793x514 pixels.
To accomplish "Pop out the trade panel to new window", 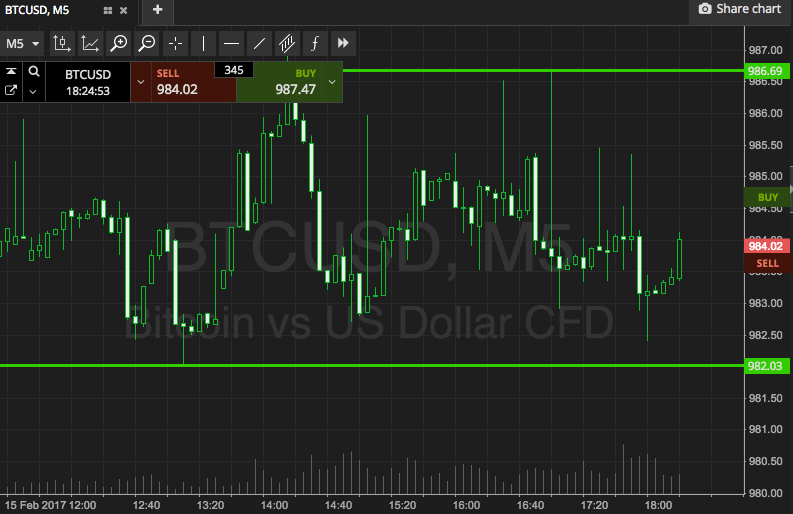I will click(x=11, y=90).
